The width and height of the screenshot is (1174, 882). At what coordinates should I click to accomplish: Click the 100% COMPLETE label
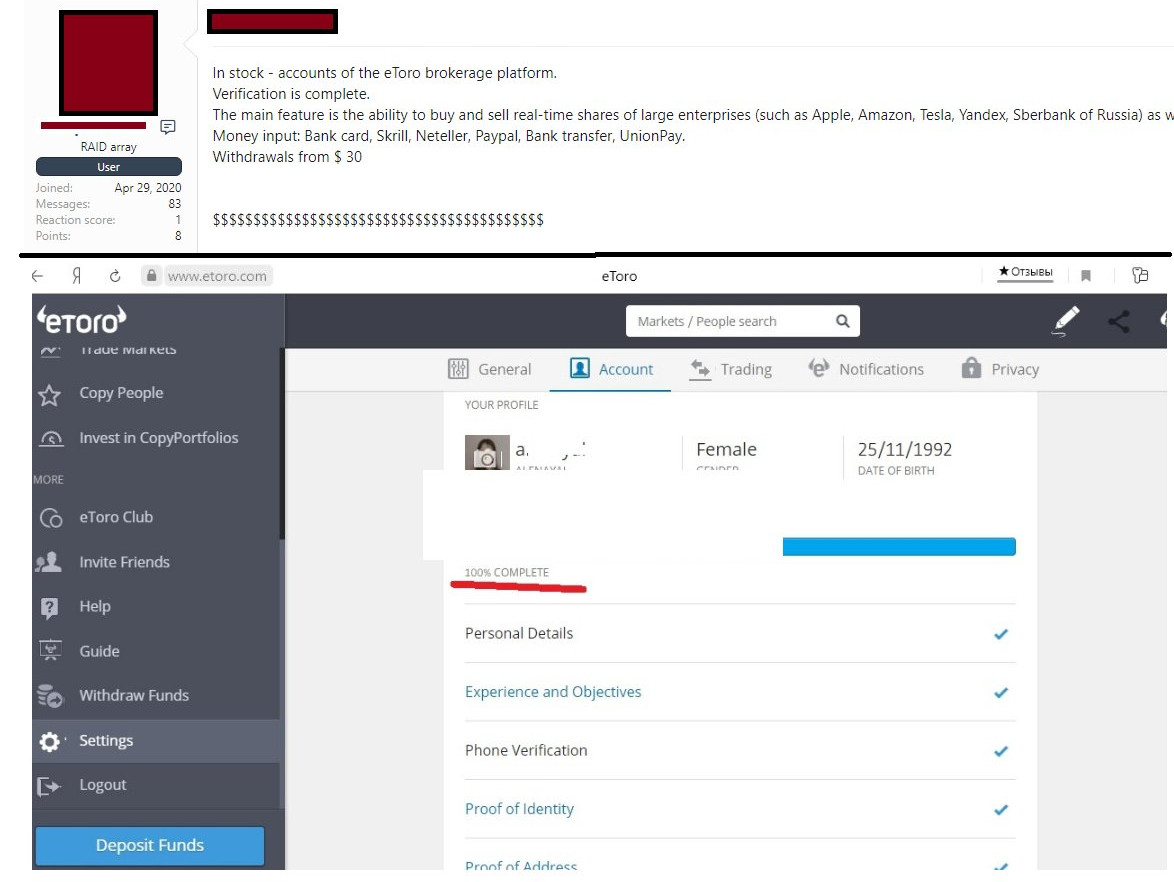click(507, 572)
